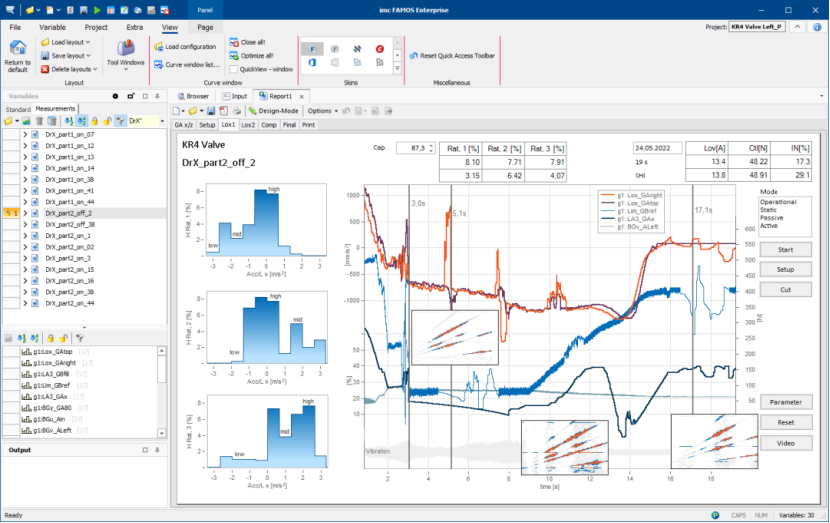The width and height of the screenshot is (830, 523).
Task: Click the g1:LA3_GAx channel icon
Action: click(x=26, y=396)
